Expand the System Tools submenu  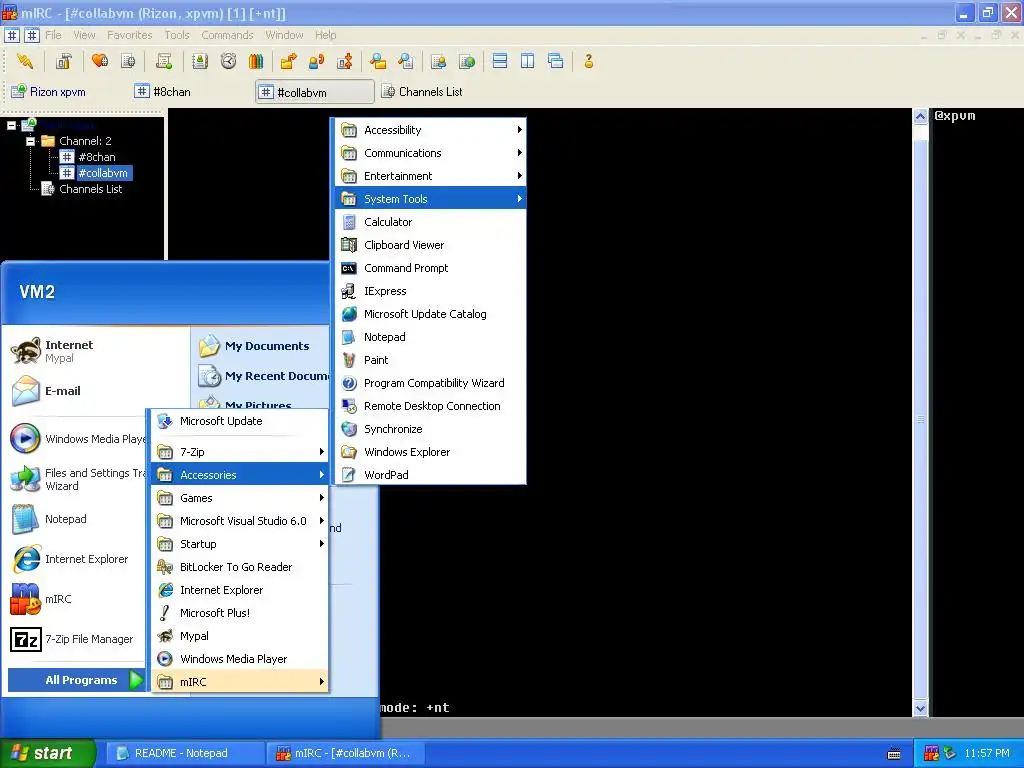point(430,199)
